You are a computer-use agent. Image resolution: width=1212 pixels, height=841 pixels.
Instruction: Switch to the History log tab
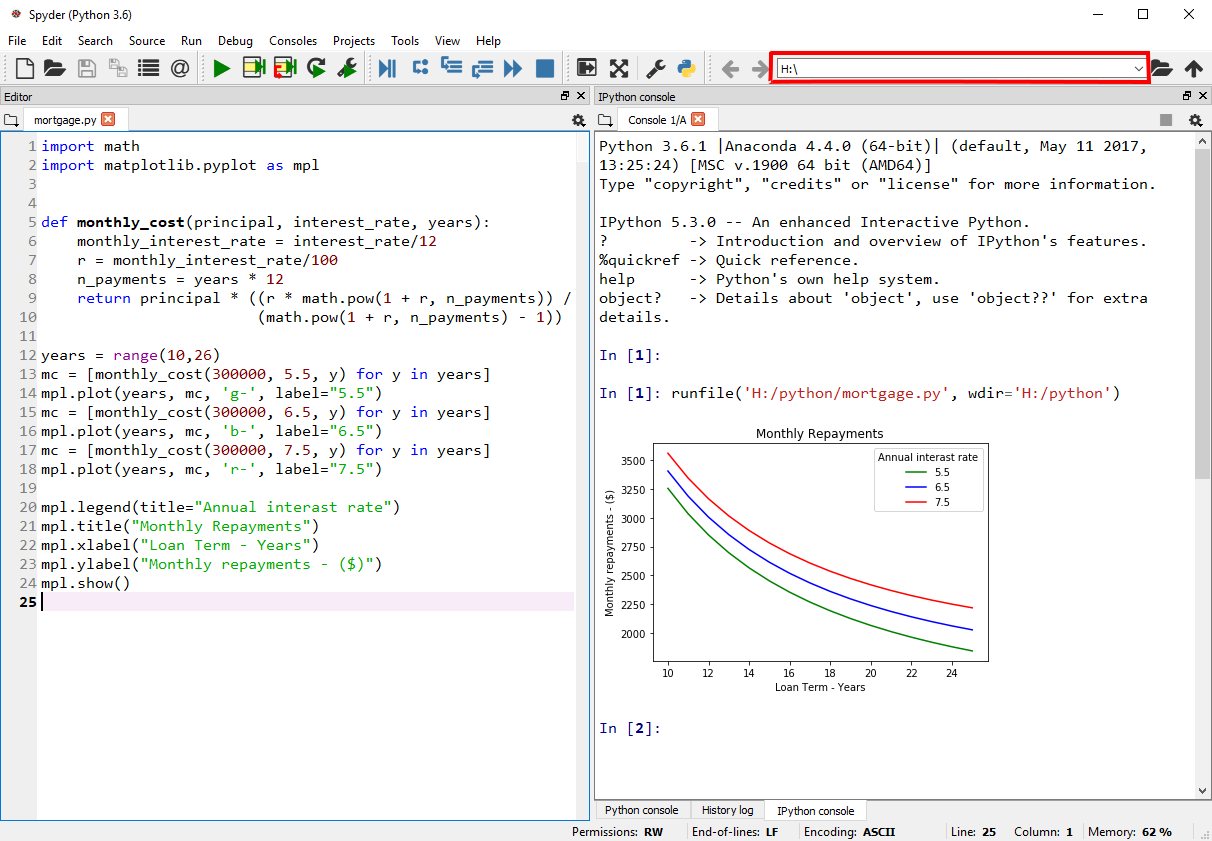[x=727, y=810]
